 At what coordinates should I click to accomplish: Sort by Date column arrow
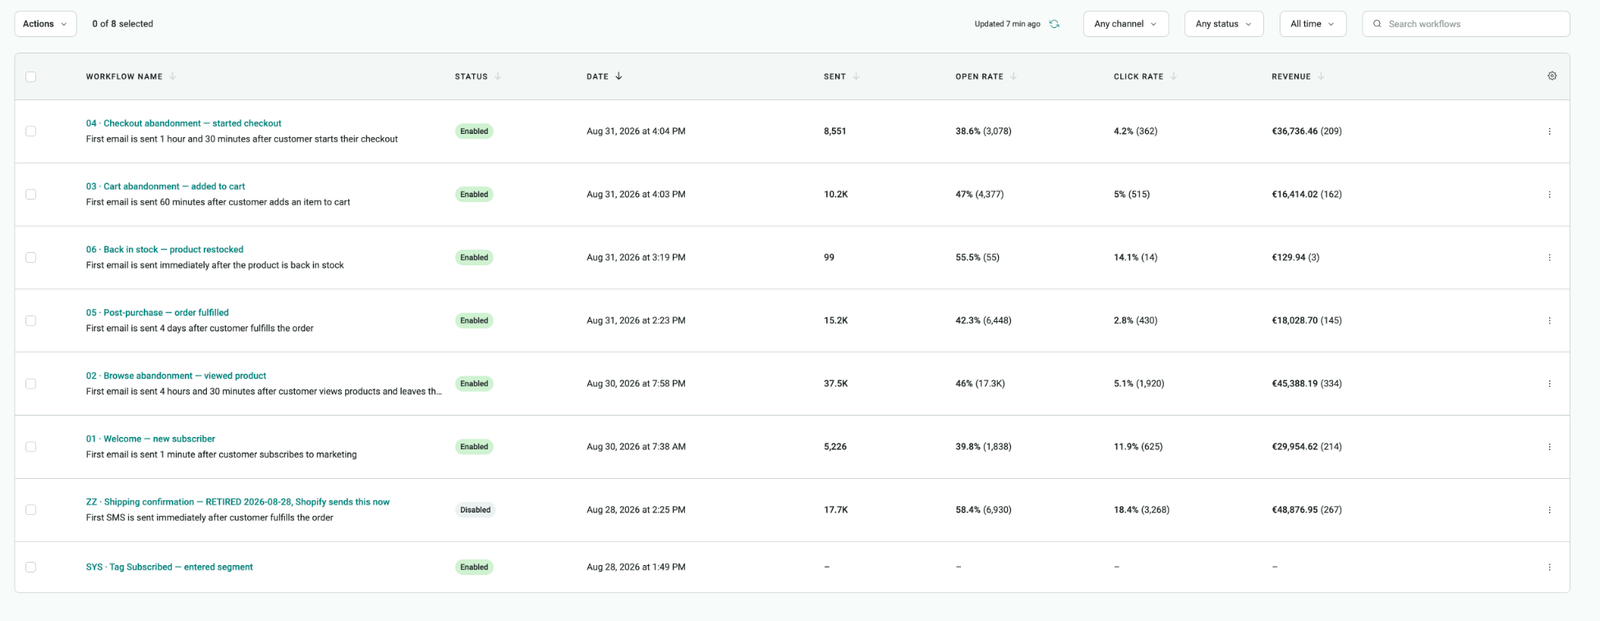point(618,76)
